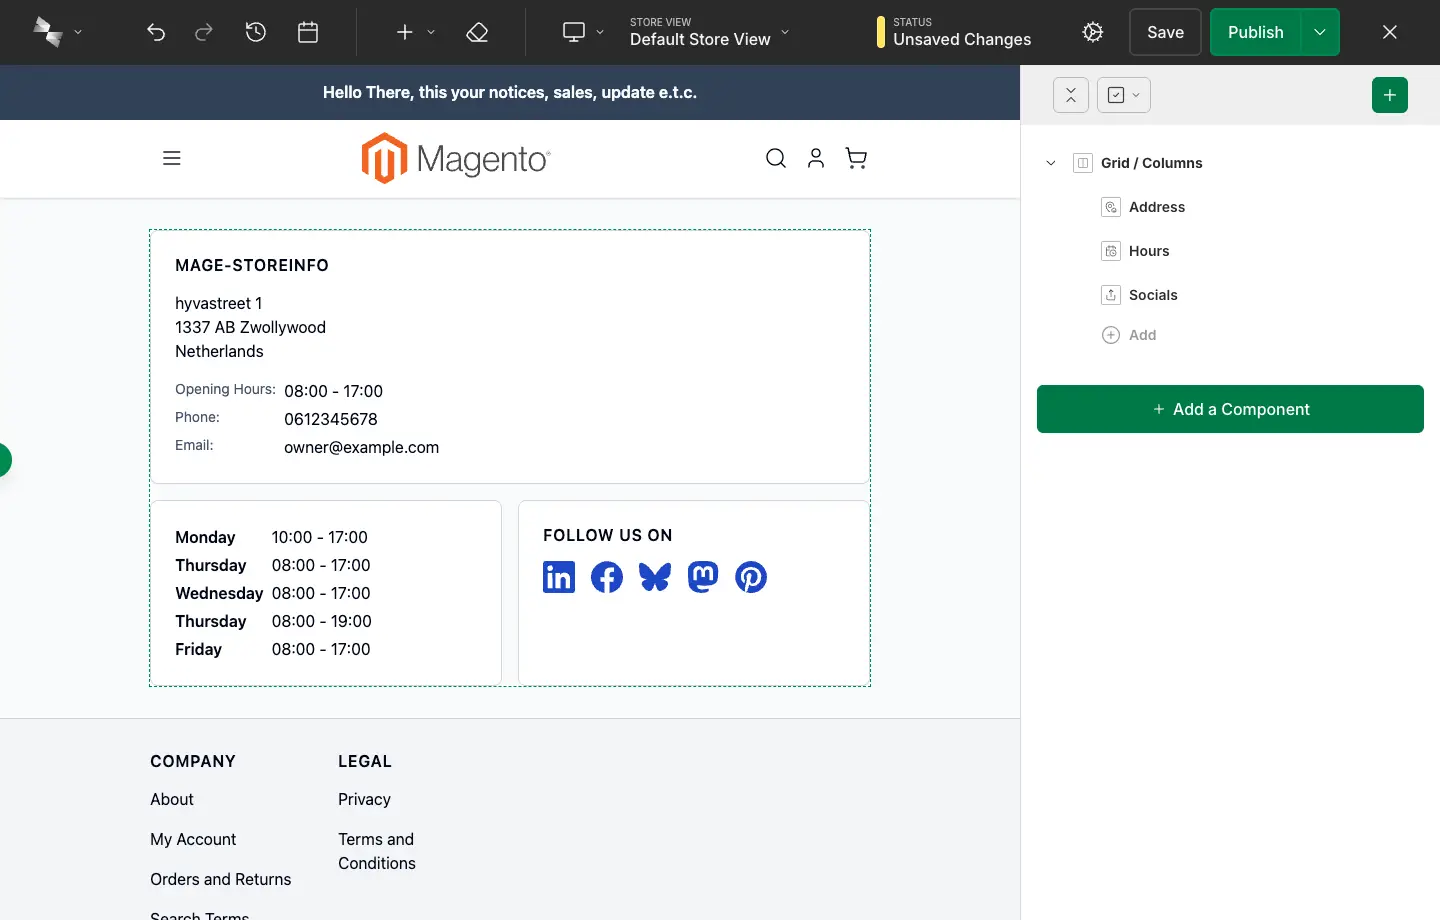This screenshot has height=920, width=1440.
Task: Open the revision history clock icon
Action: pos(256,32)
